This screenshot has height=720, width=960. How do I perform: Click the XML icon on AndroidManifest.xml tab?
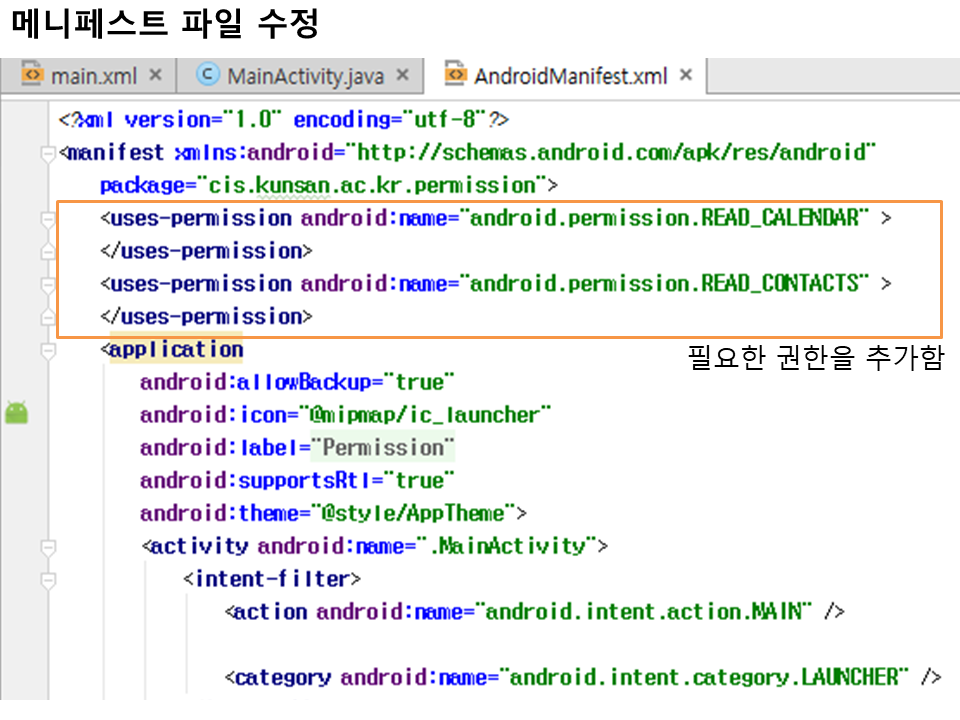tap(456, 75)
